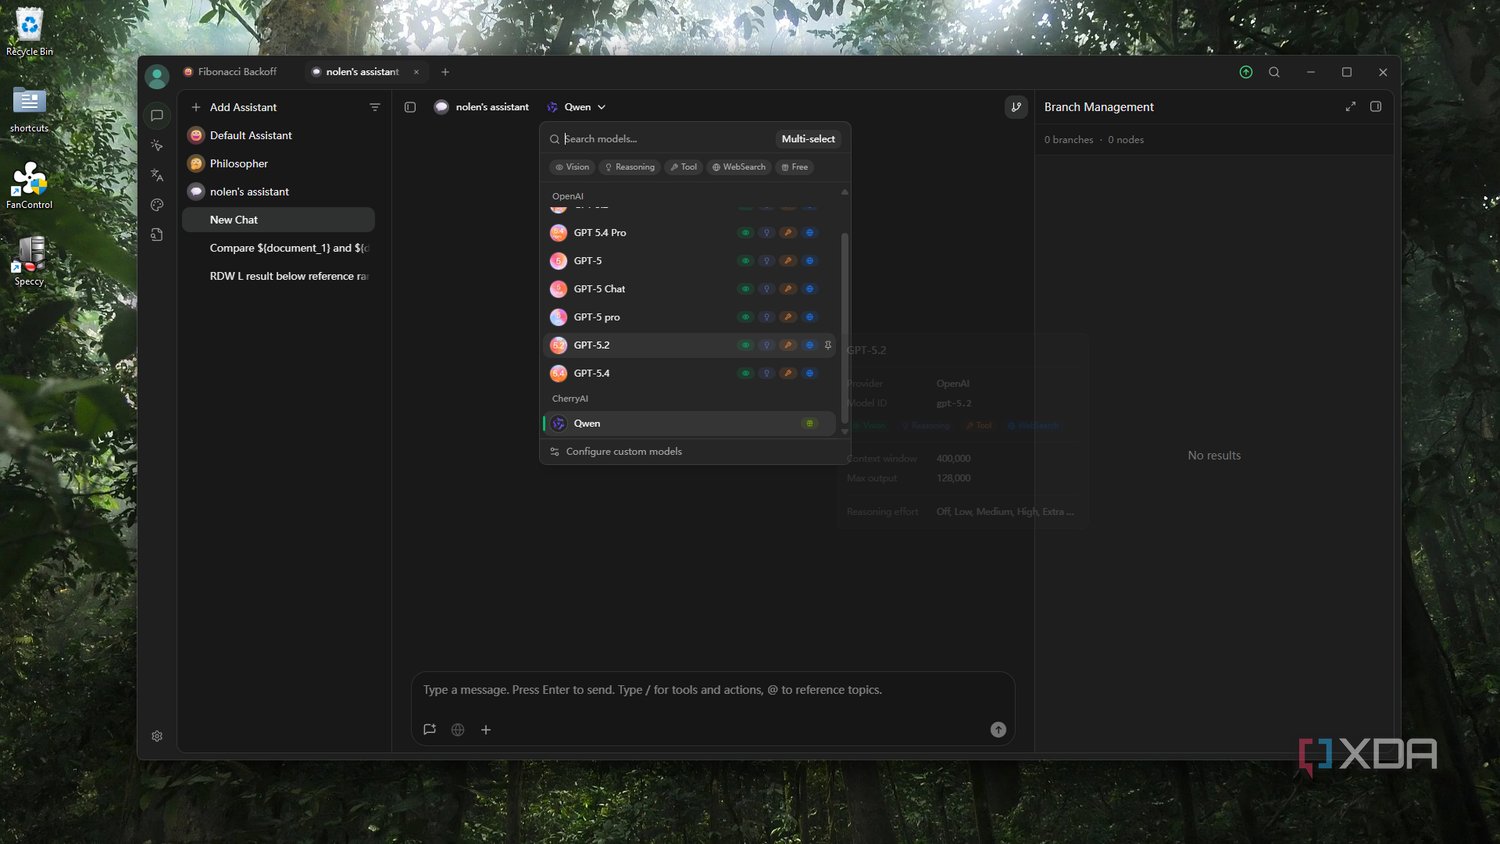Open the quick-launch cursor spark icon in sidebar

tap(157, 146)
